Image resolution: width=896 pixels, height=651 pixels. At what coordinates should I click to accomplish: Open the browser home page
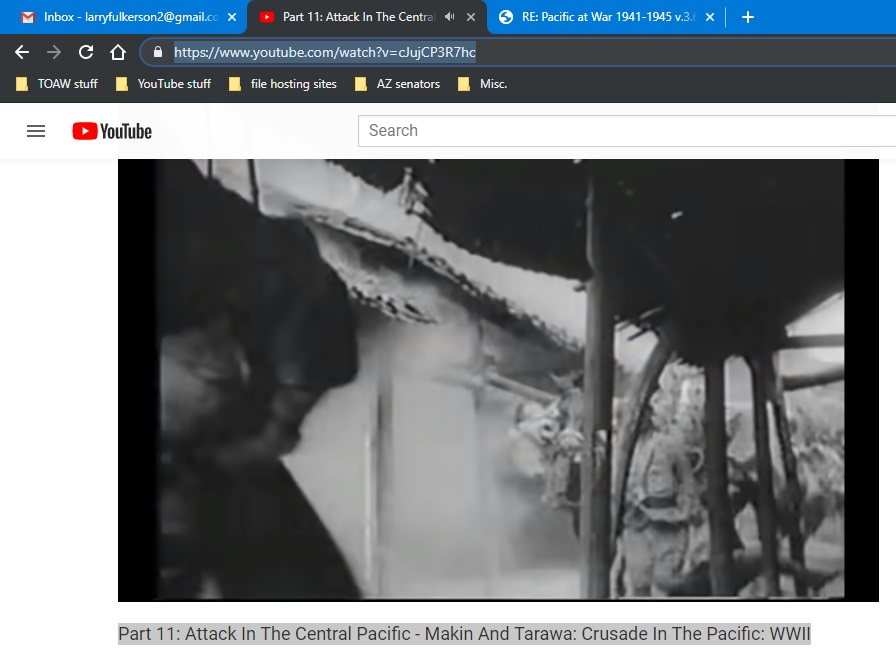pyautogui.click(x=118, y=52)
